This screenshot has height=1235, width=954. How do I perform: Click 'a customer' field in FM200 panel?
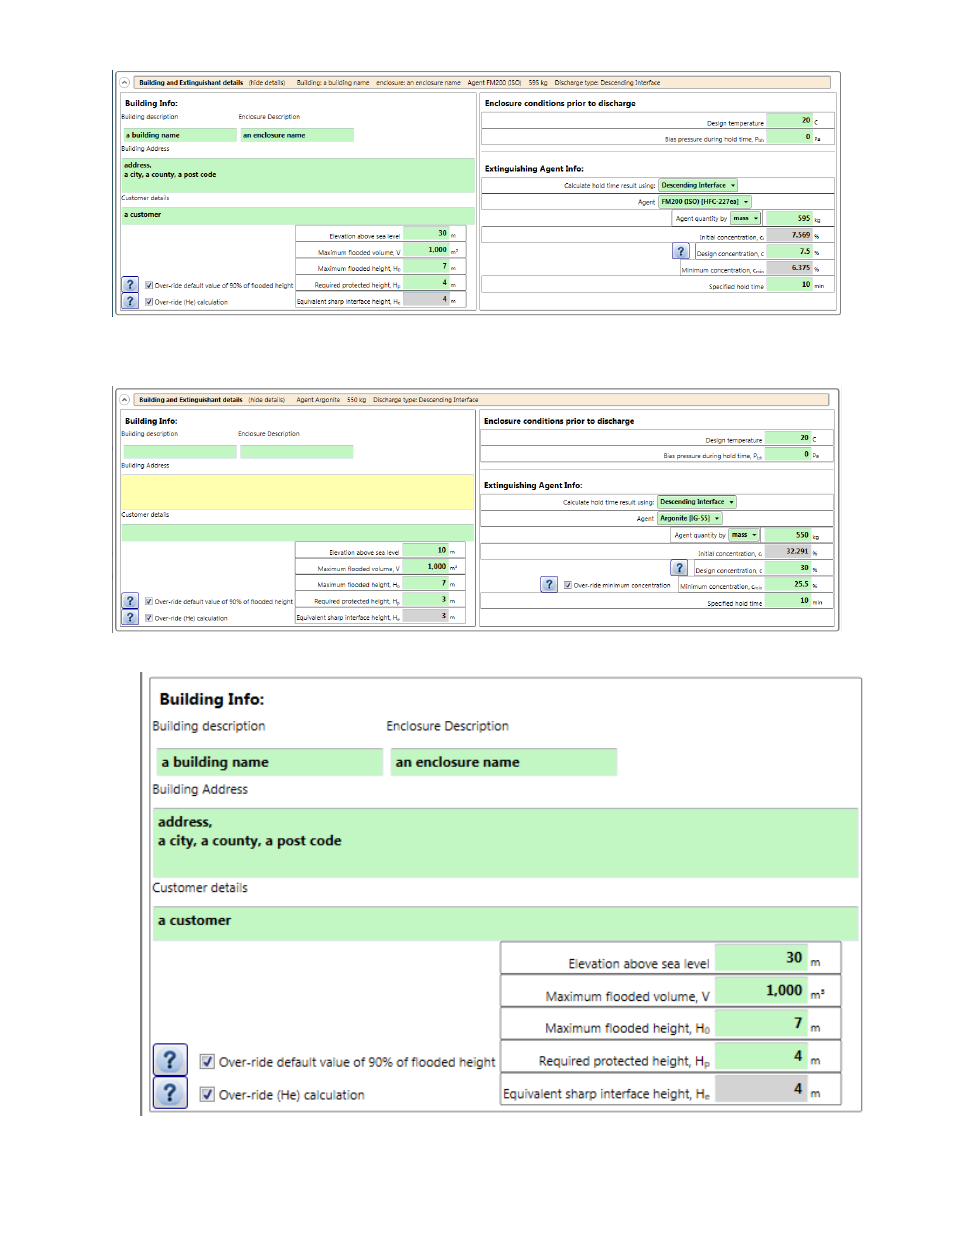[298, 215]
